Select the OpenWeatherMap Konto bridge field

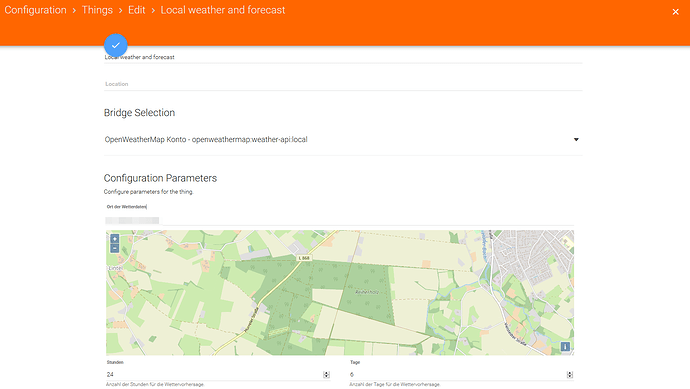[x=343, y=139]
